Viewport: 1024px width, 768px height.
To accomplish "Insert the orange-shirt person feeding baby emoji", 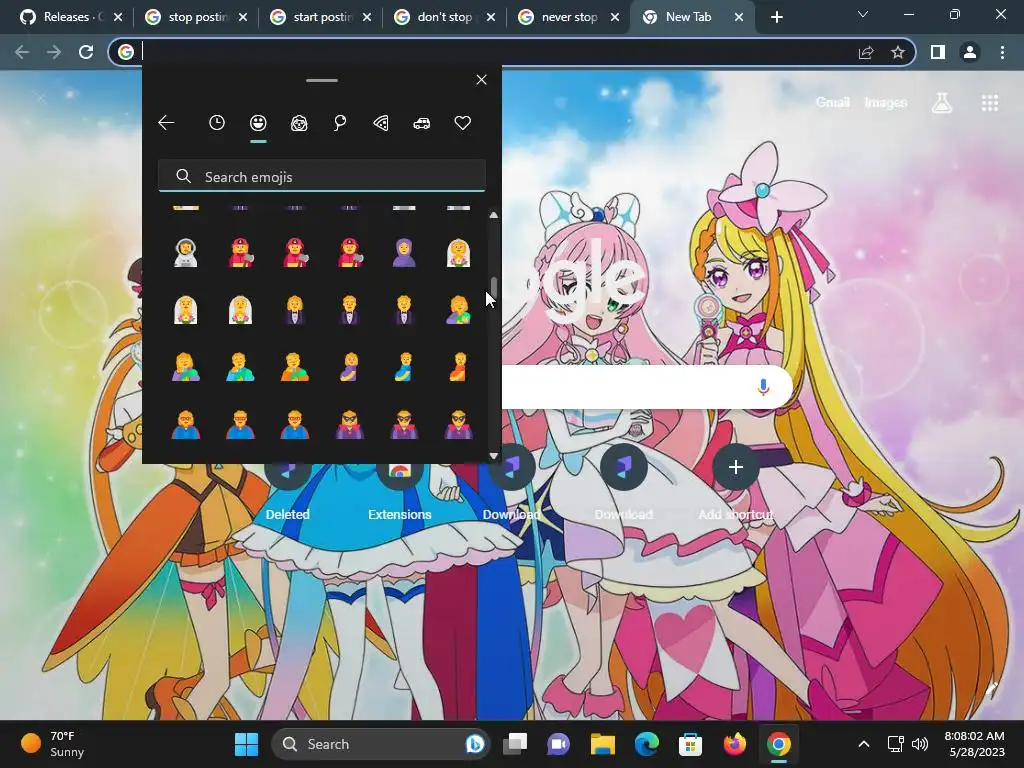I will pos(295,367).
